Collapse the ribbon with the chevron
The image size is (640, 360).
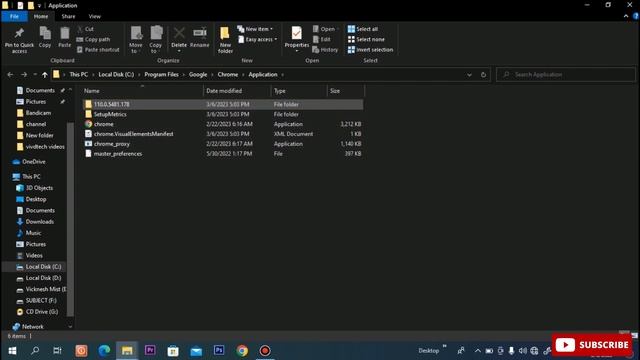pyautogui.click(x=626, y=16)
